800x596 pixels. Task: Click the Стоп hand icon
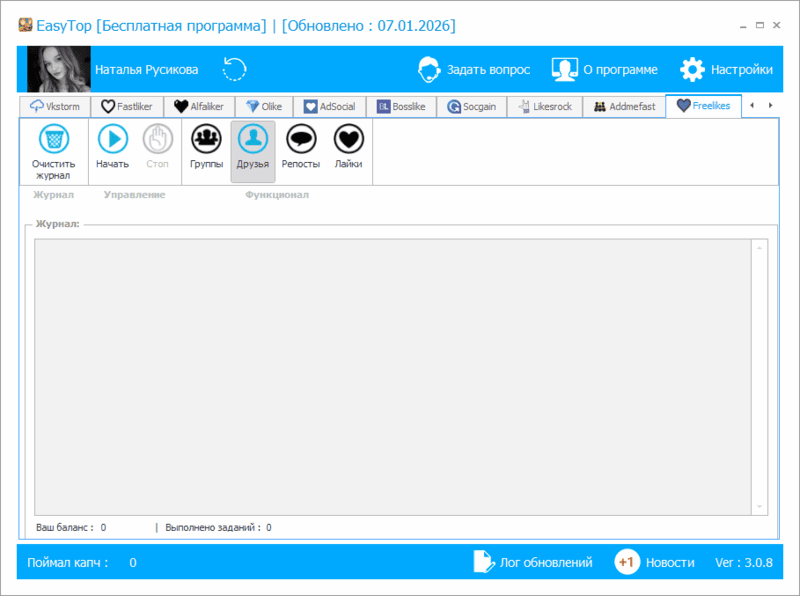click(158, 139)
